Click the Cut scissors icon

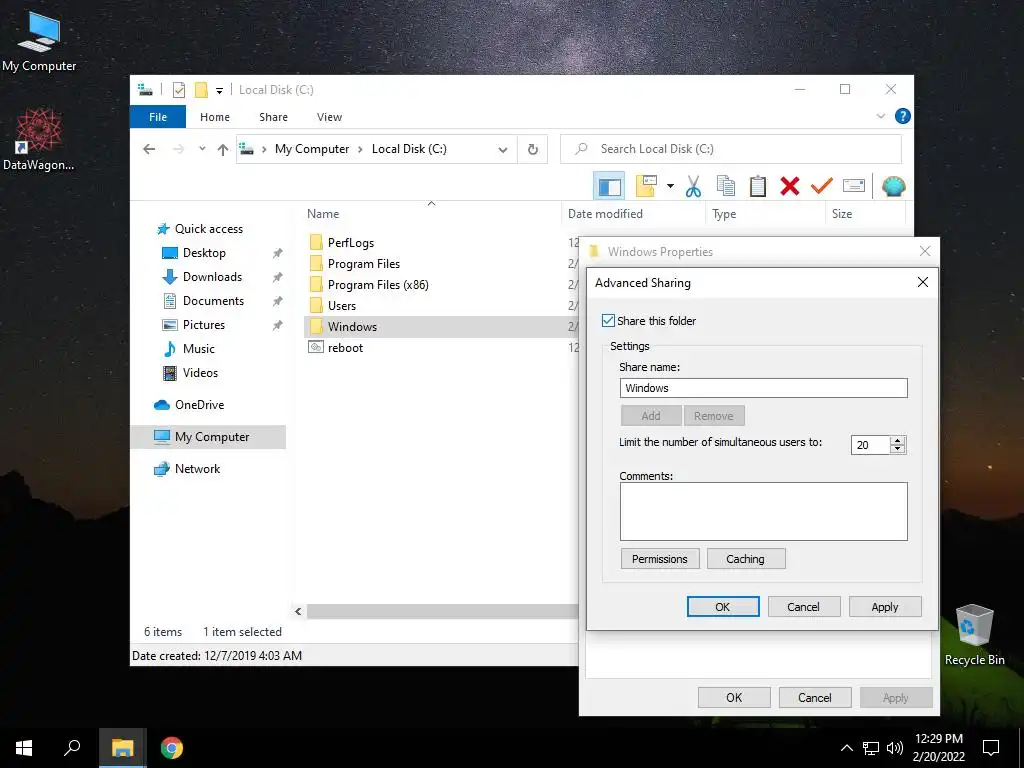click(x=694, y=186)
